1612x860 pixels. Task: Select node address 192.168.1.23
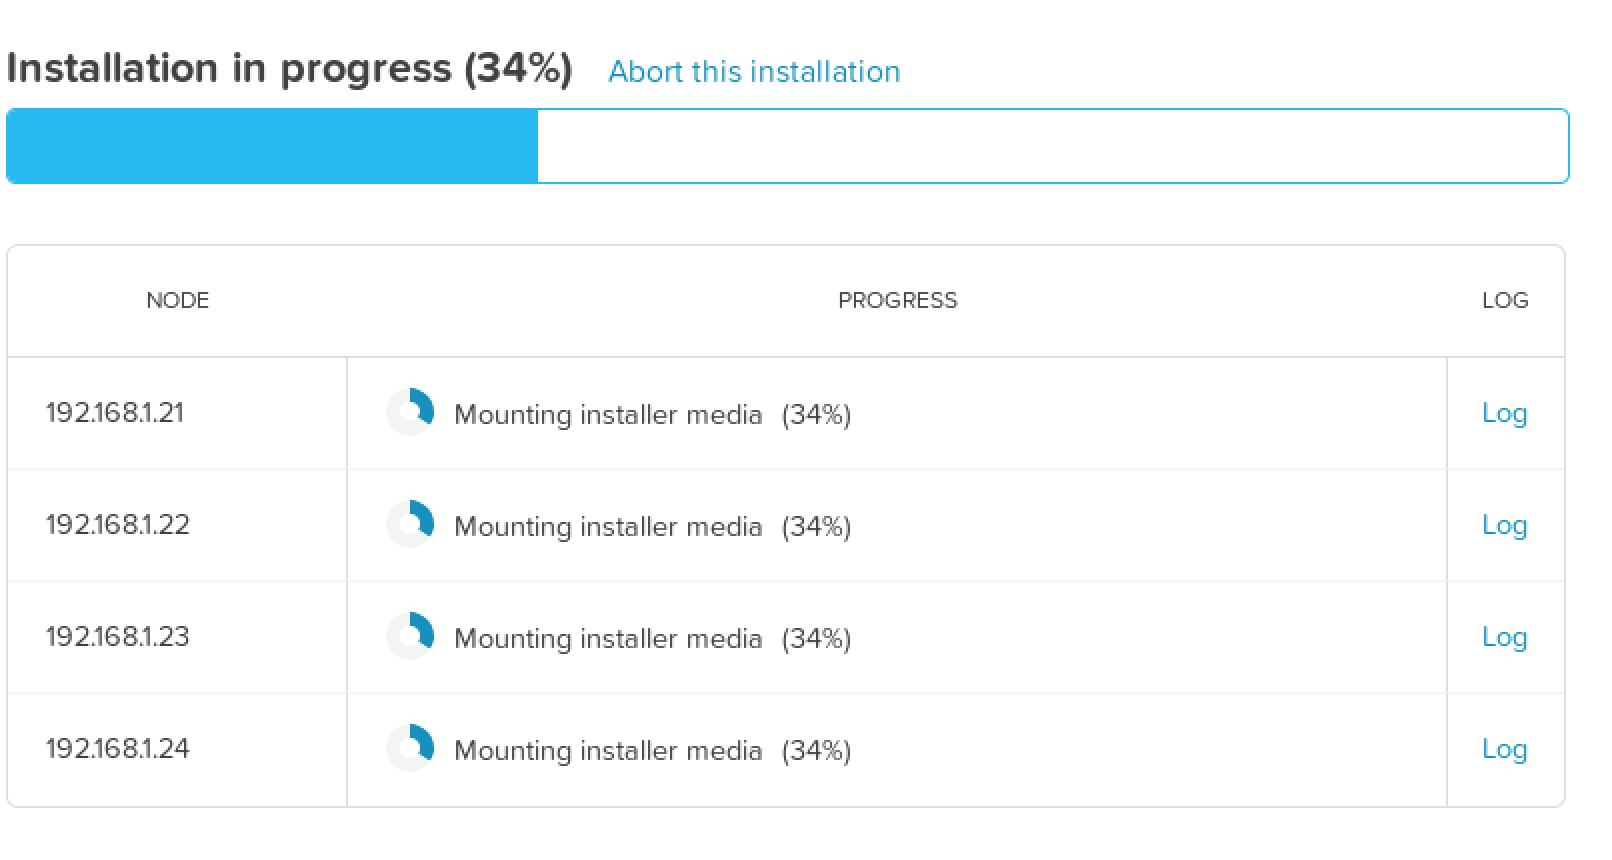(117, 637)
